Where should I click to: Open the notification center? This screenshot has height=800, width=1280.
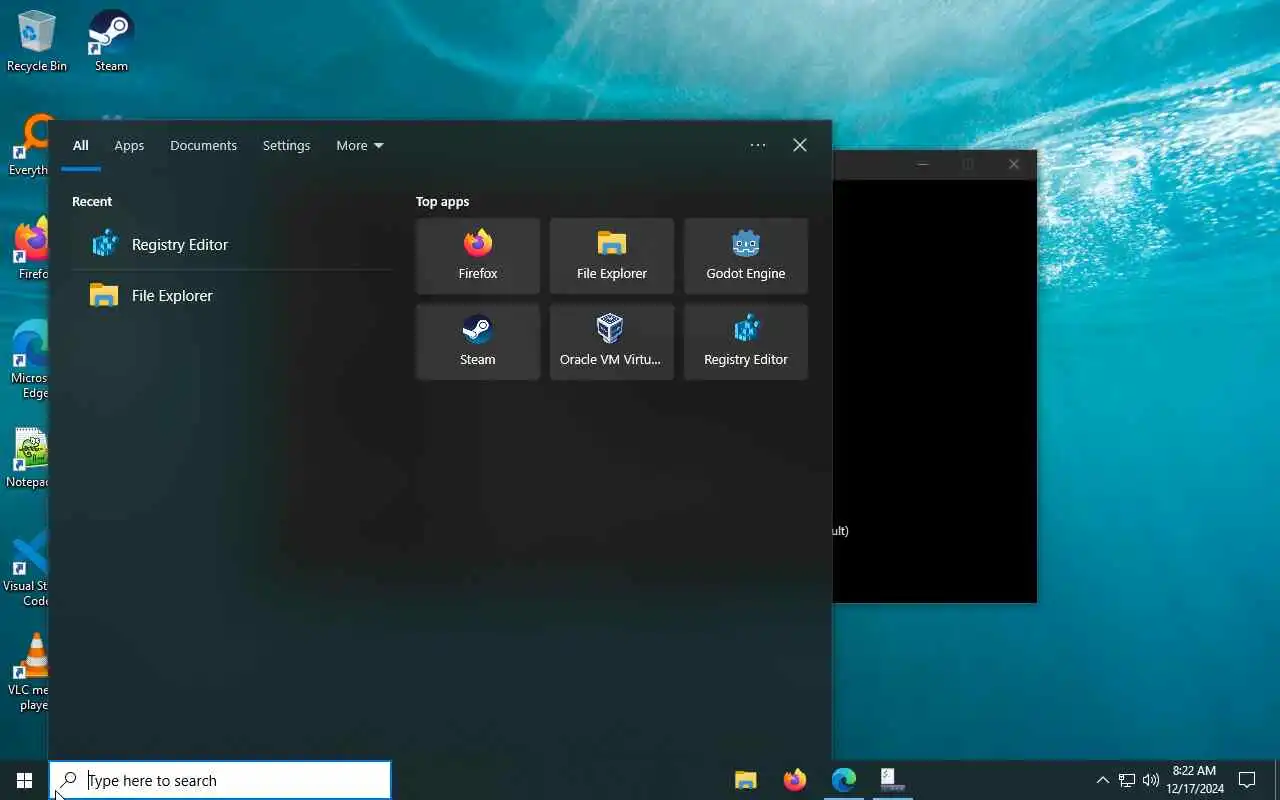click(x=1247, y=780)
